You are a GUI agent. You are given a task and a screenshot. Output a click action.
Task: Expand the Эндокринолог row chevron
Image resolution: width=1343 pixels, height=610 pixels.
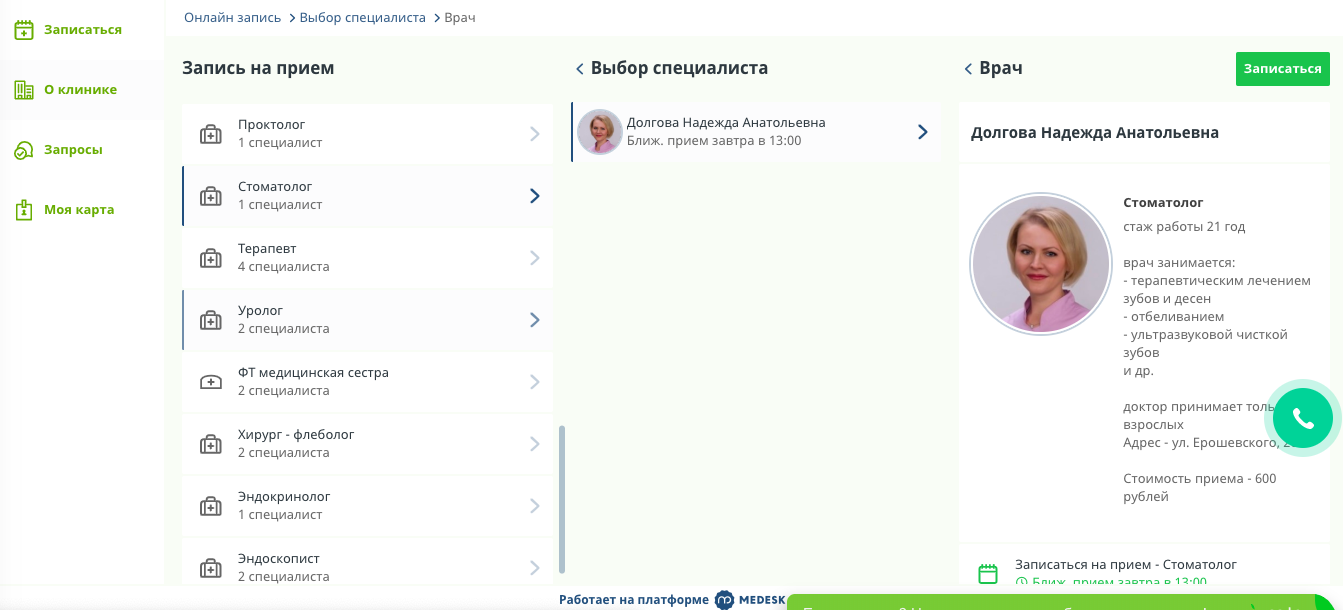[x=535, y=506]
